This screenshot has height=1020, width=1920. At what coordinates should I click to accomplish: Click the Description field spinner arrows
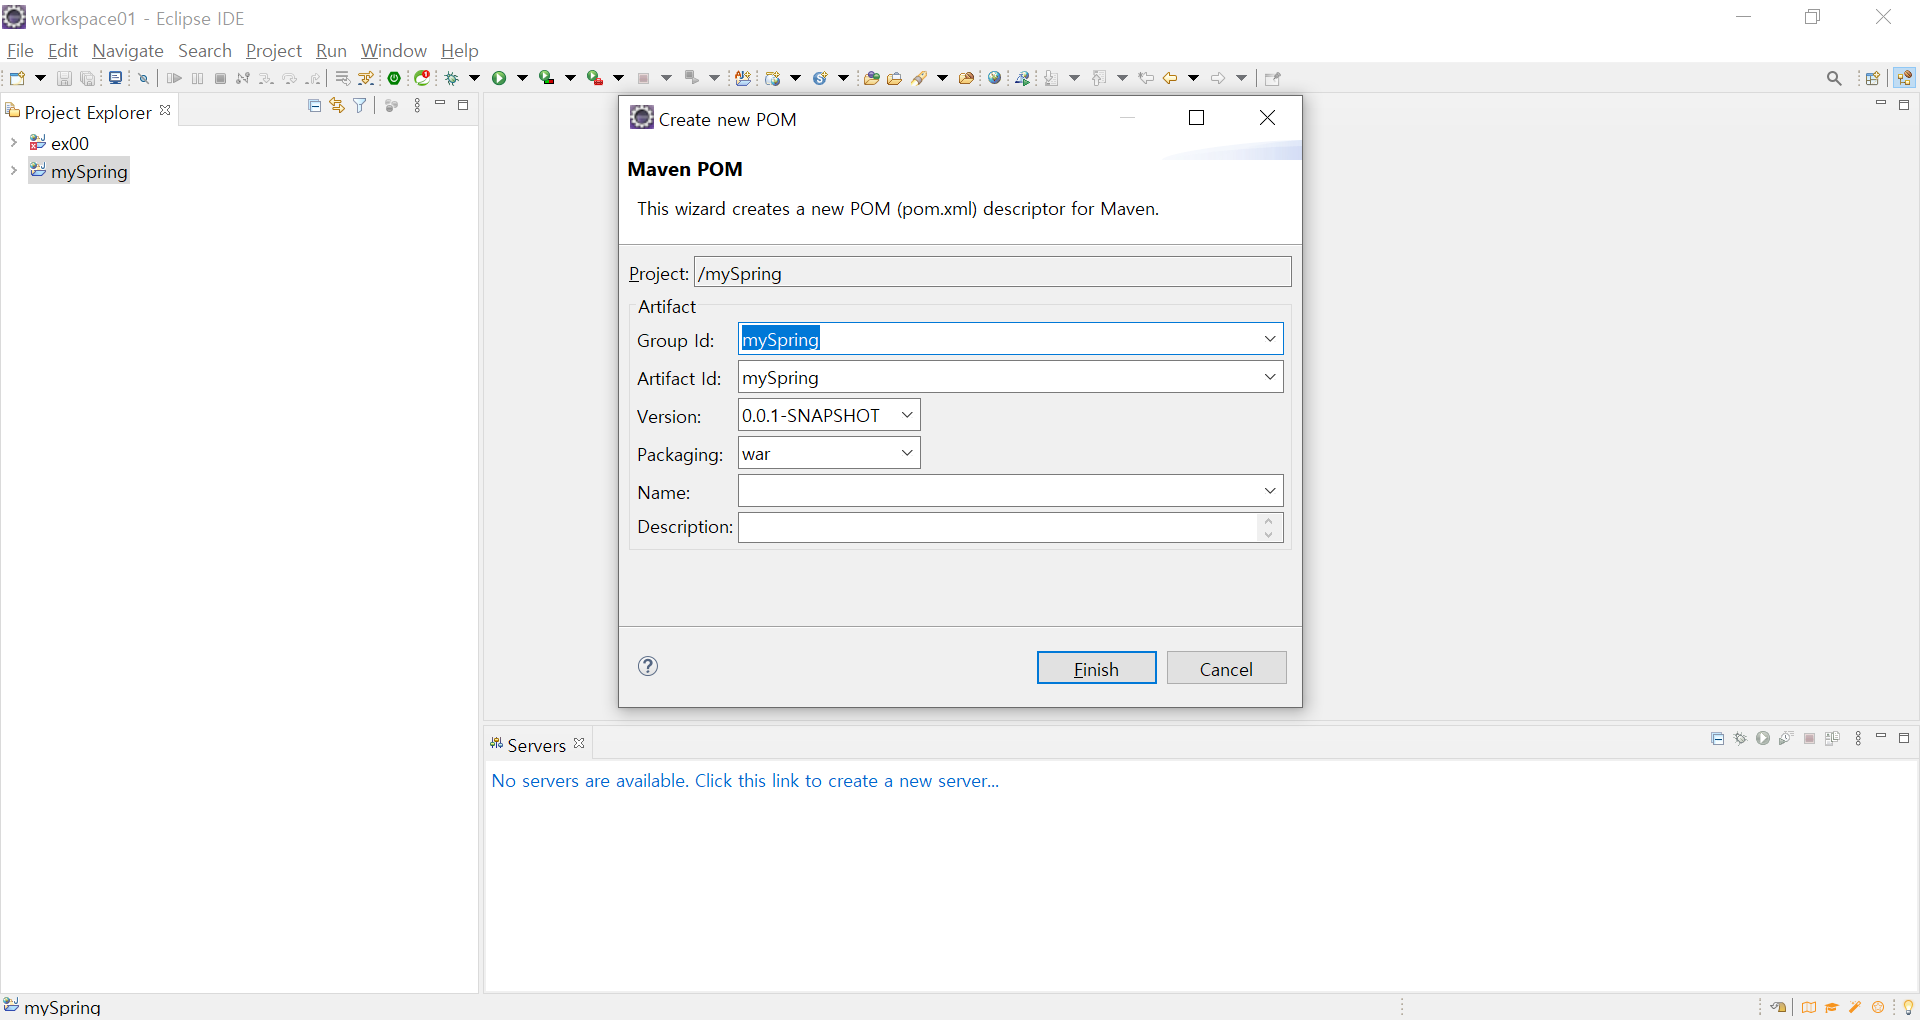pos(1269,527)
